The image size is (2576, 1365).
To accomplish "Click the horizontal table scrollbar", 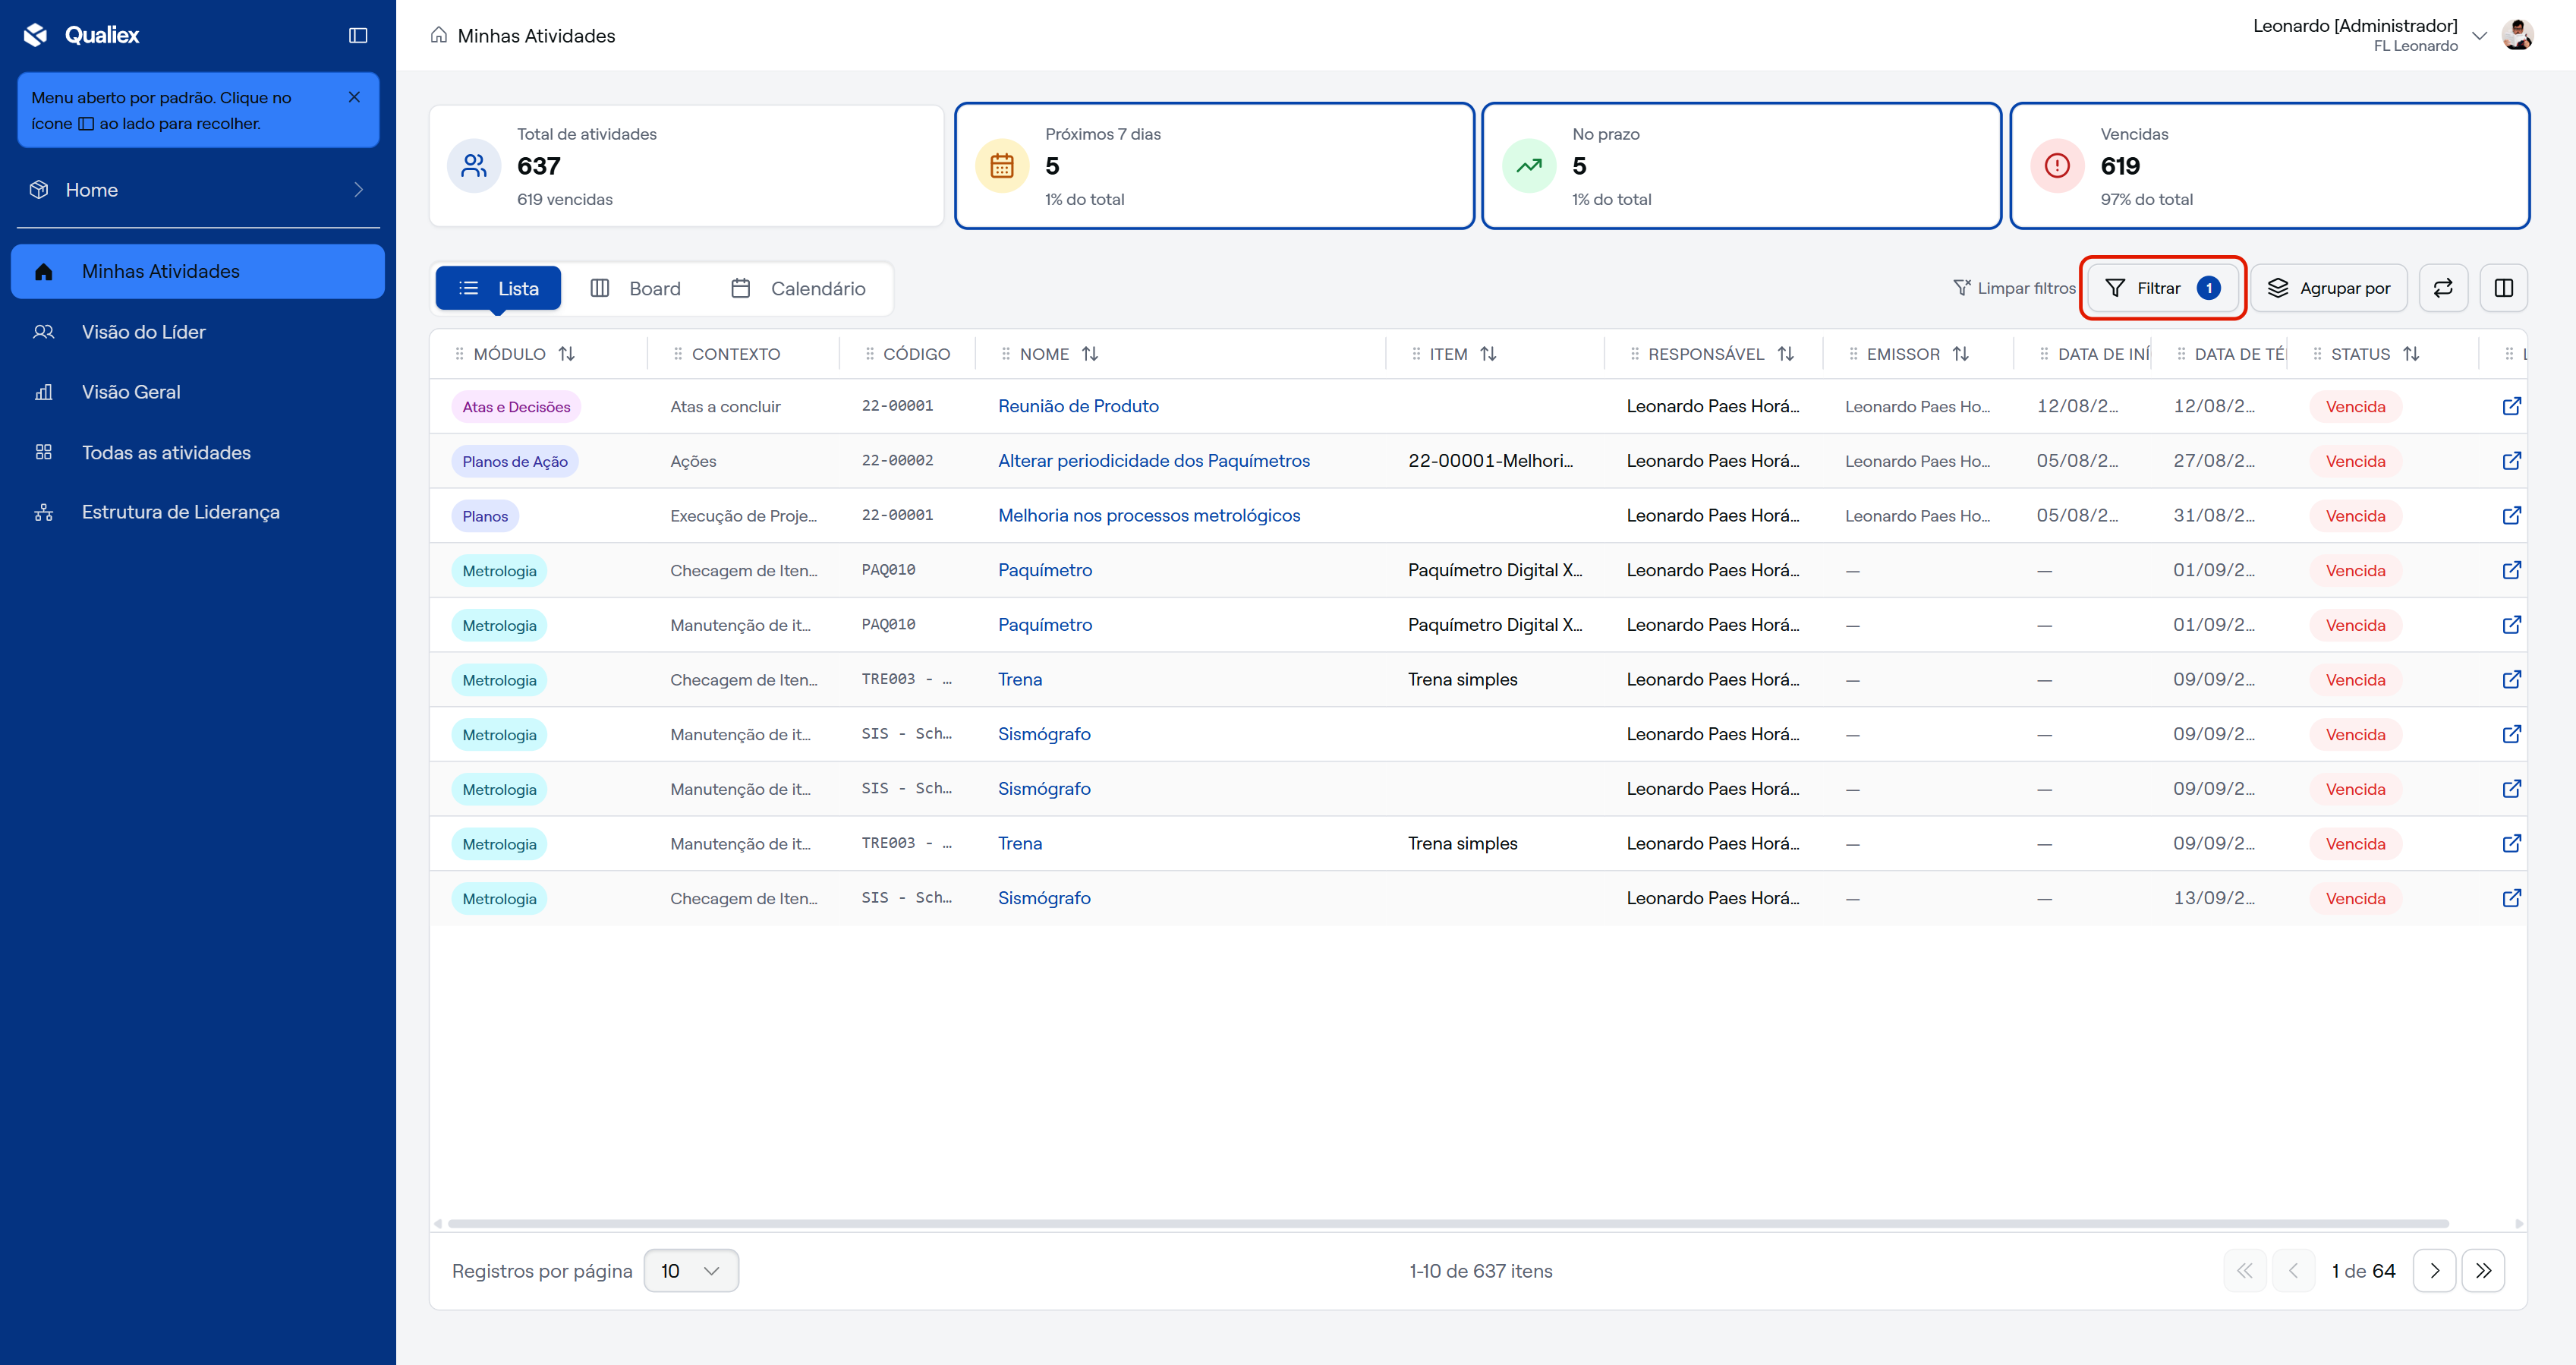I will (x=1448, y=1223).
